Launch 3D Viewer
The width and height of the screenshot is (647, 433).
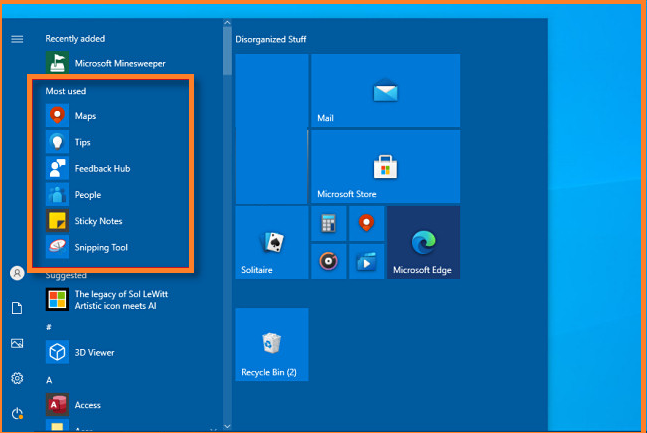coord(80,353)
